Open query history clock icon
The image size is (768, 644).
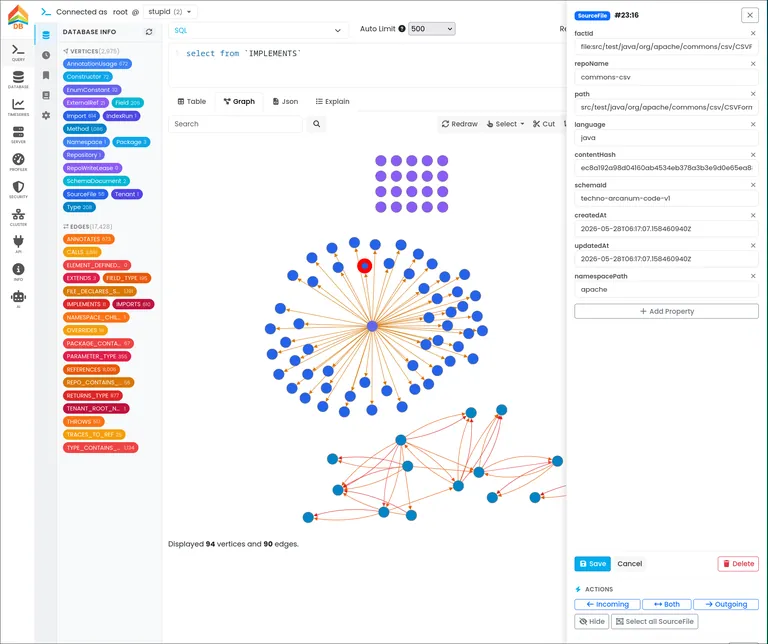(46, 55)
